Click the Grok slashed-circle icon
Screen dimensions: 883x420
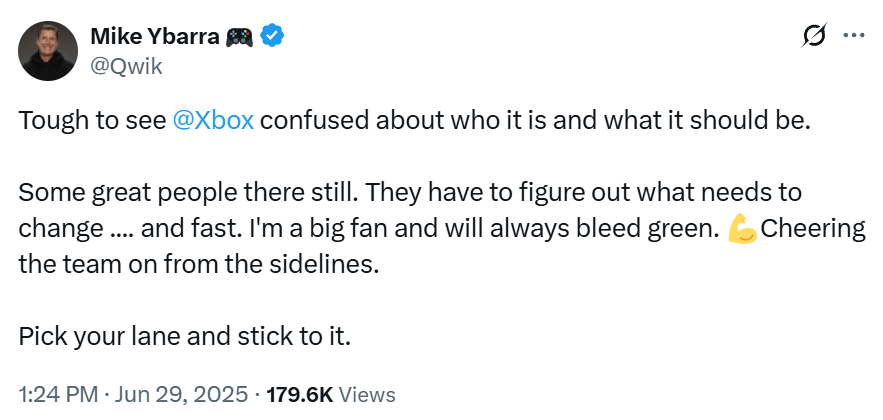[815, 37]
